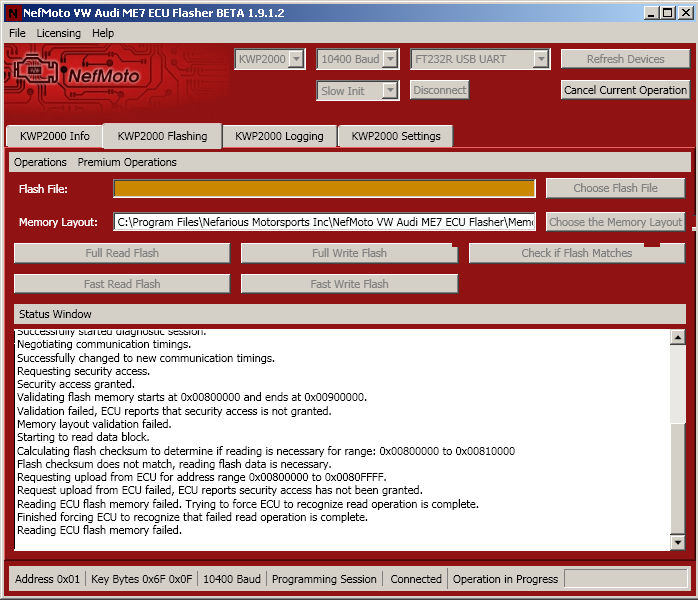Screen dimensions: 698x600
Task: Click Full Read Flash button
Action: (x=122, y=253)
